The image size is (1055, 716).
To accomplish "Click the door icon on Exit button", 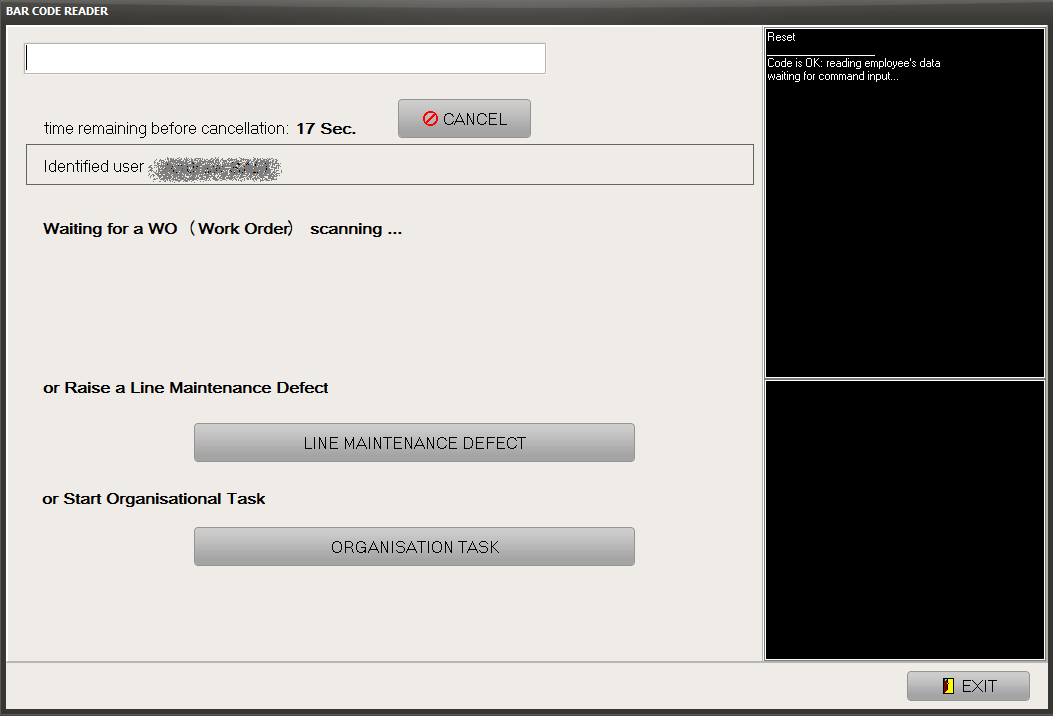I will (948, 686).
